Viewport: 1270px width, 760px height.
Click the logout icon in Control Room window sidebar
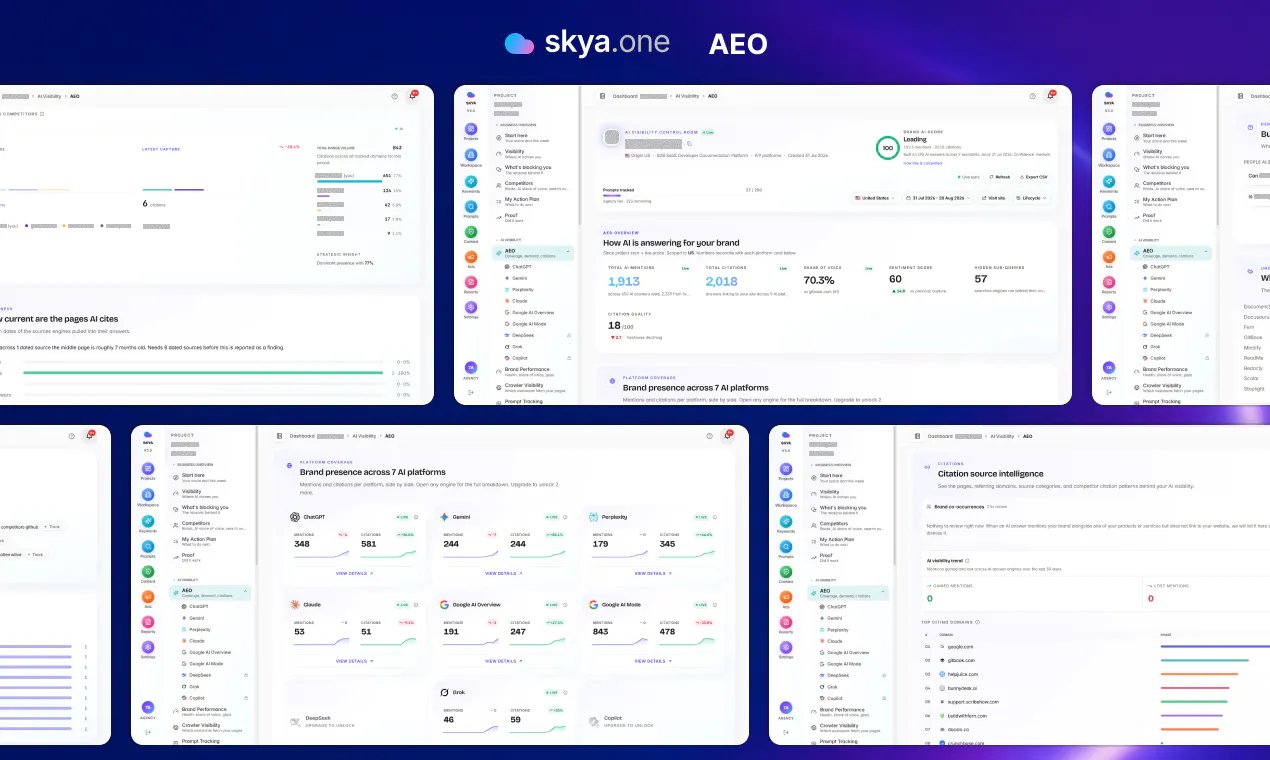(x=471, y=392)
